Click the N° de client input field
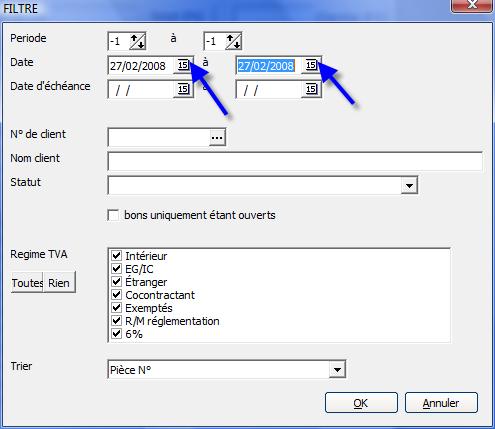 tap(159, 137)
